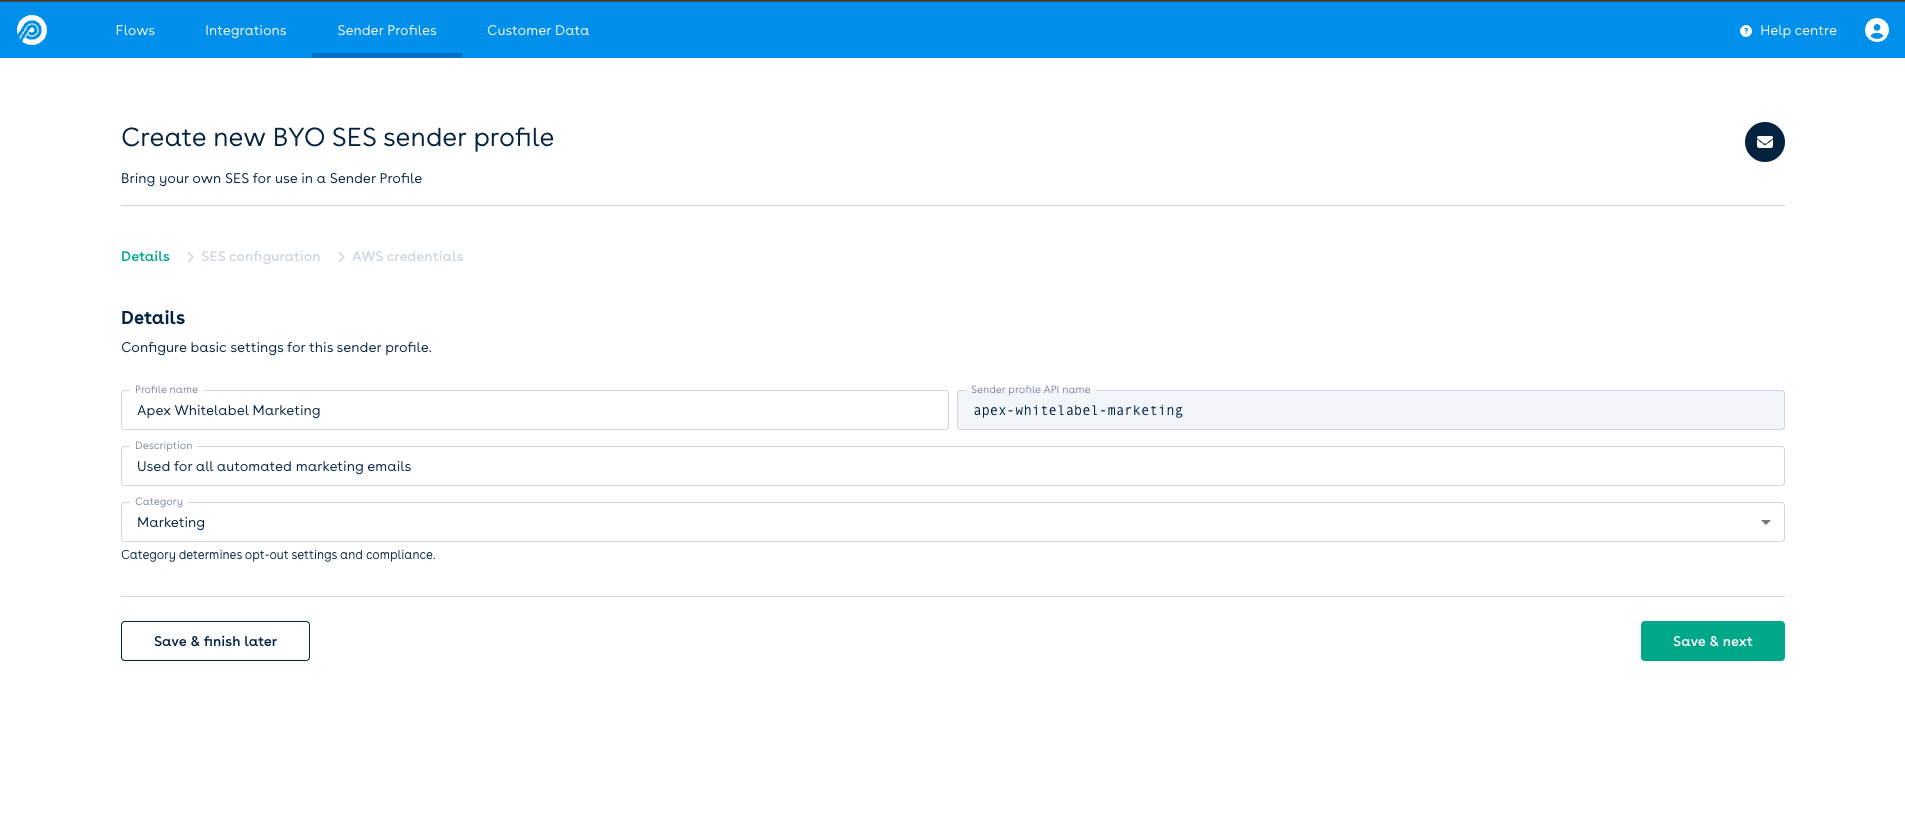The height and width of the screenshot is (820, 1905).
Task: Select the Details step in the breadcrumb
Action: click(x=145, y=257)
